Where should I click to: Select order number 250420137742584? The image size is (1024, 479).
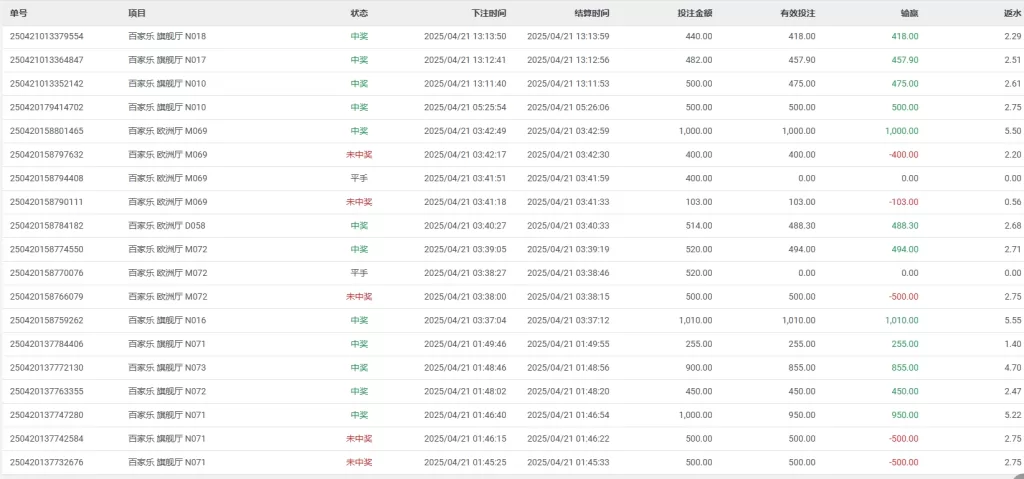coord(46,438)
